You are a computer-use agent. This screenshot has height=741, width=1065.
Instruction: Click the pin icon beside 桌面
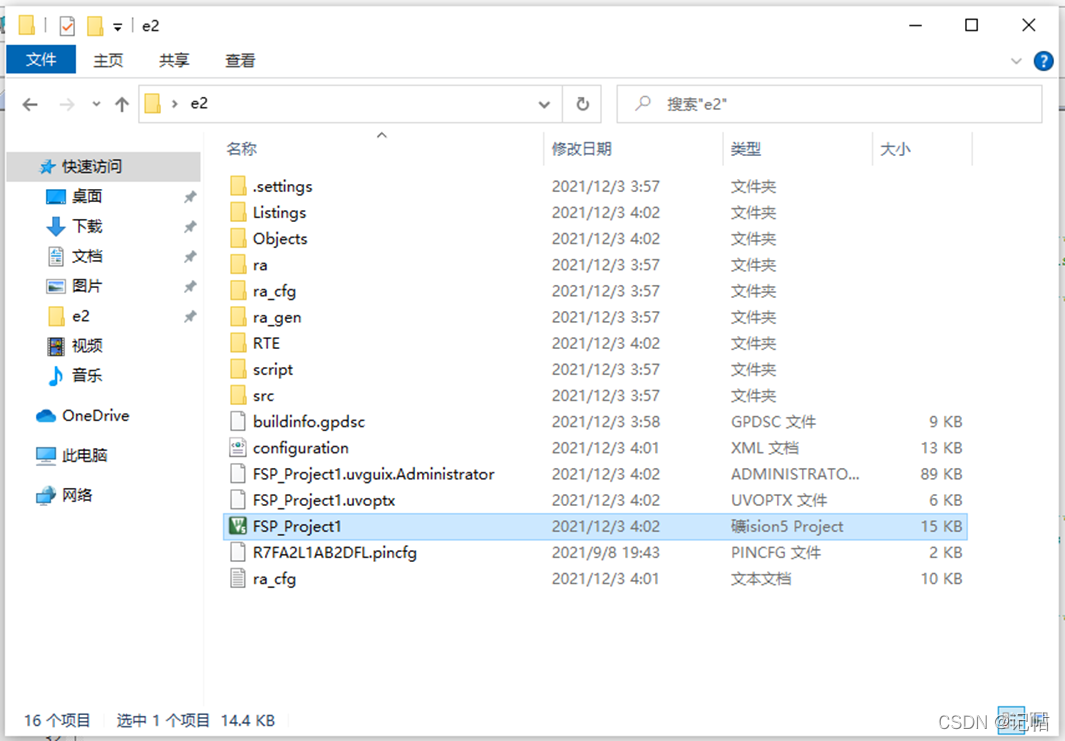click(x=190, y=196)
